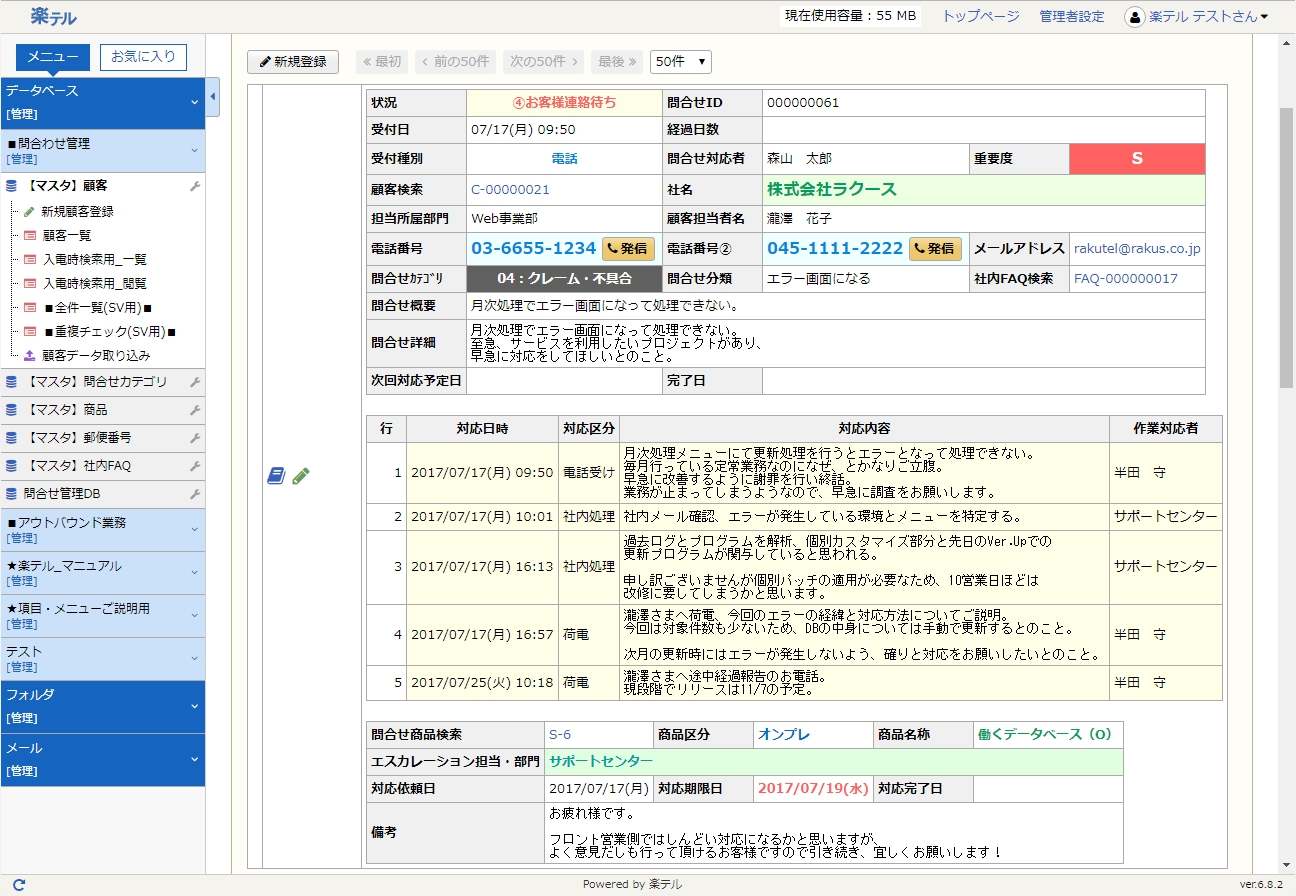The width and height of the screenshot is (1296, 896).
Task: Edit record with green pencil icon
Action: click(x=301, y=476)
